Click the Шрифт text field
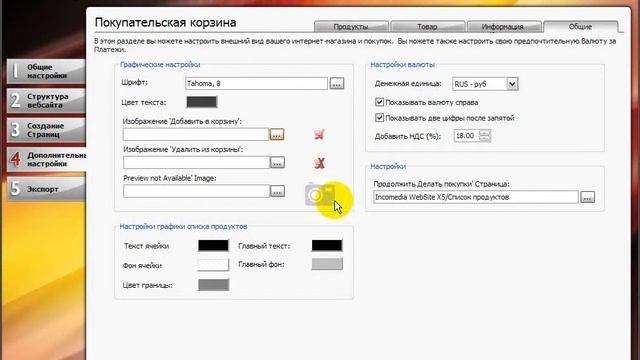The image size is (640, 360). [x=256, y=84]
